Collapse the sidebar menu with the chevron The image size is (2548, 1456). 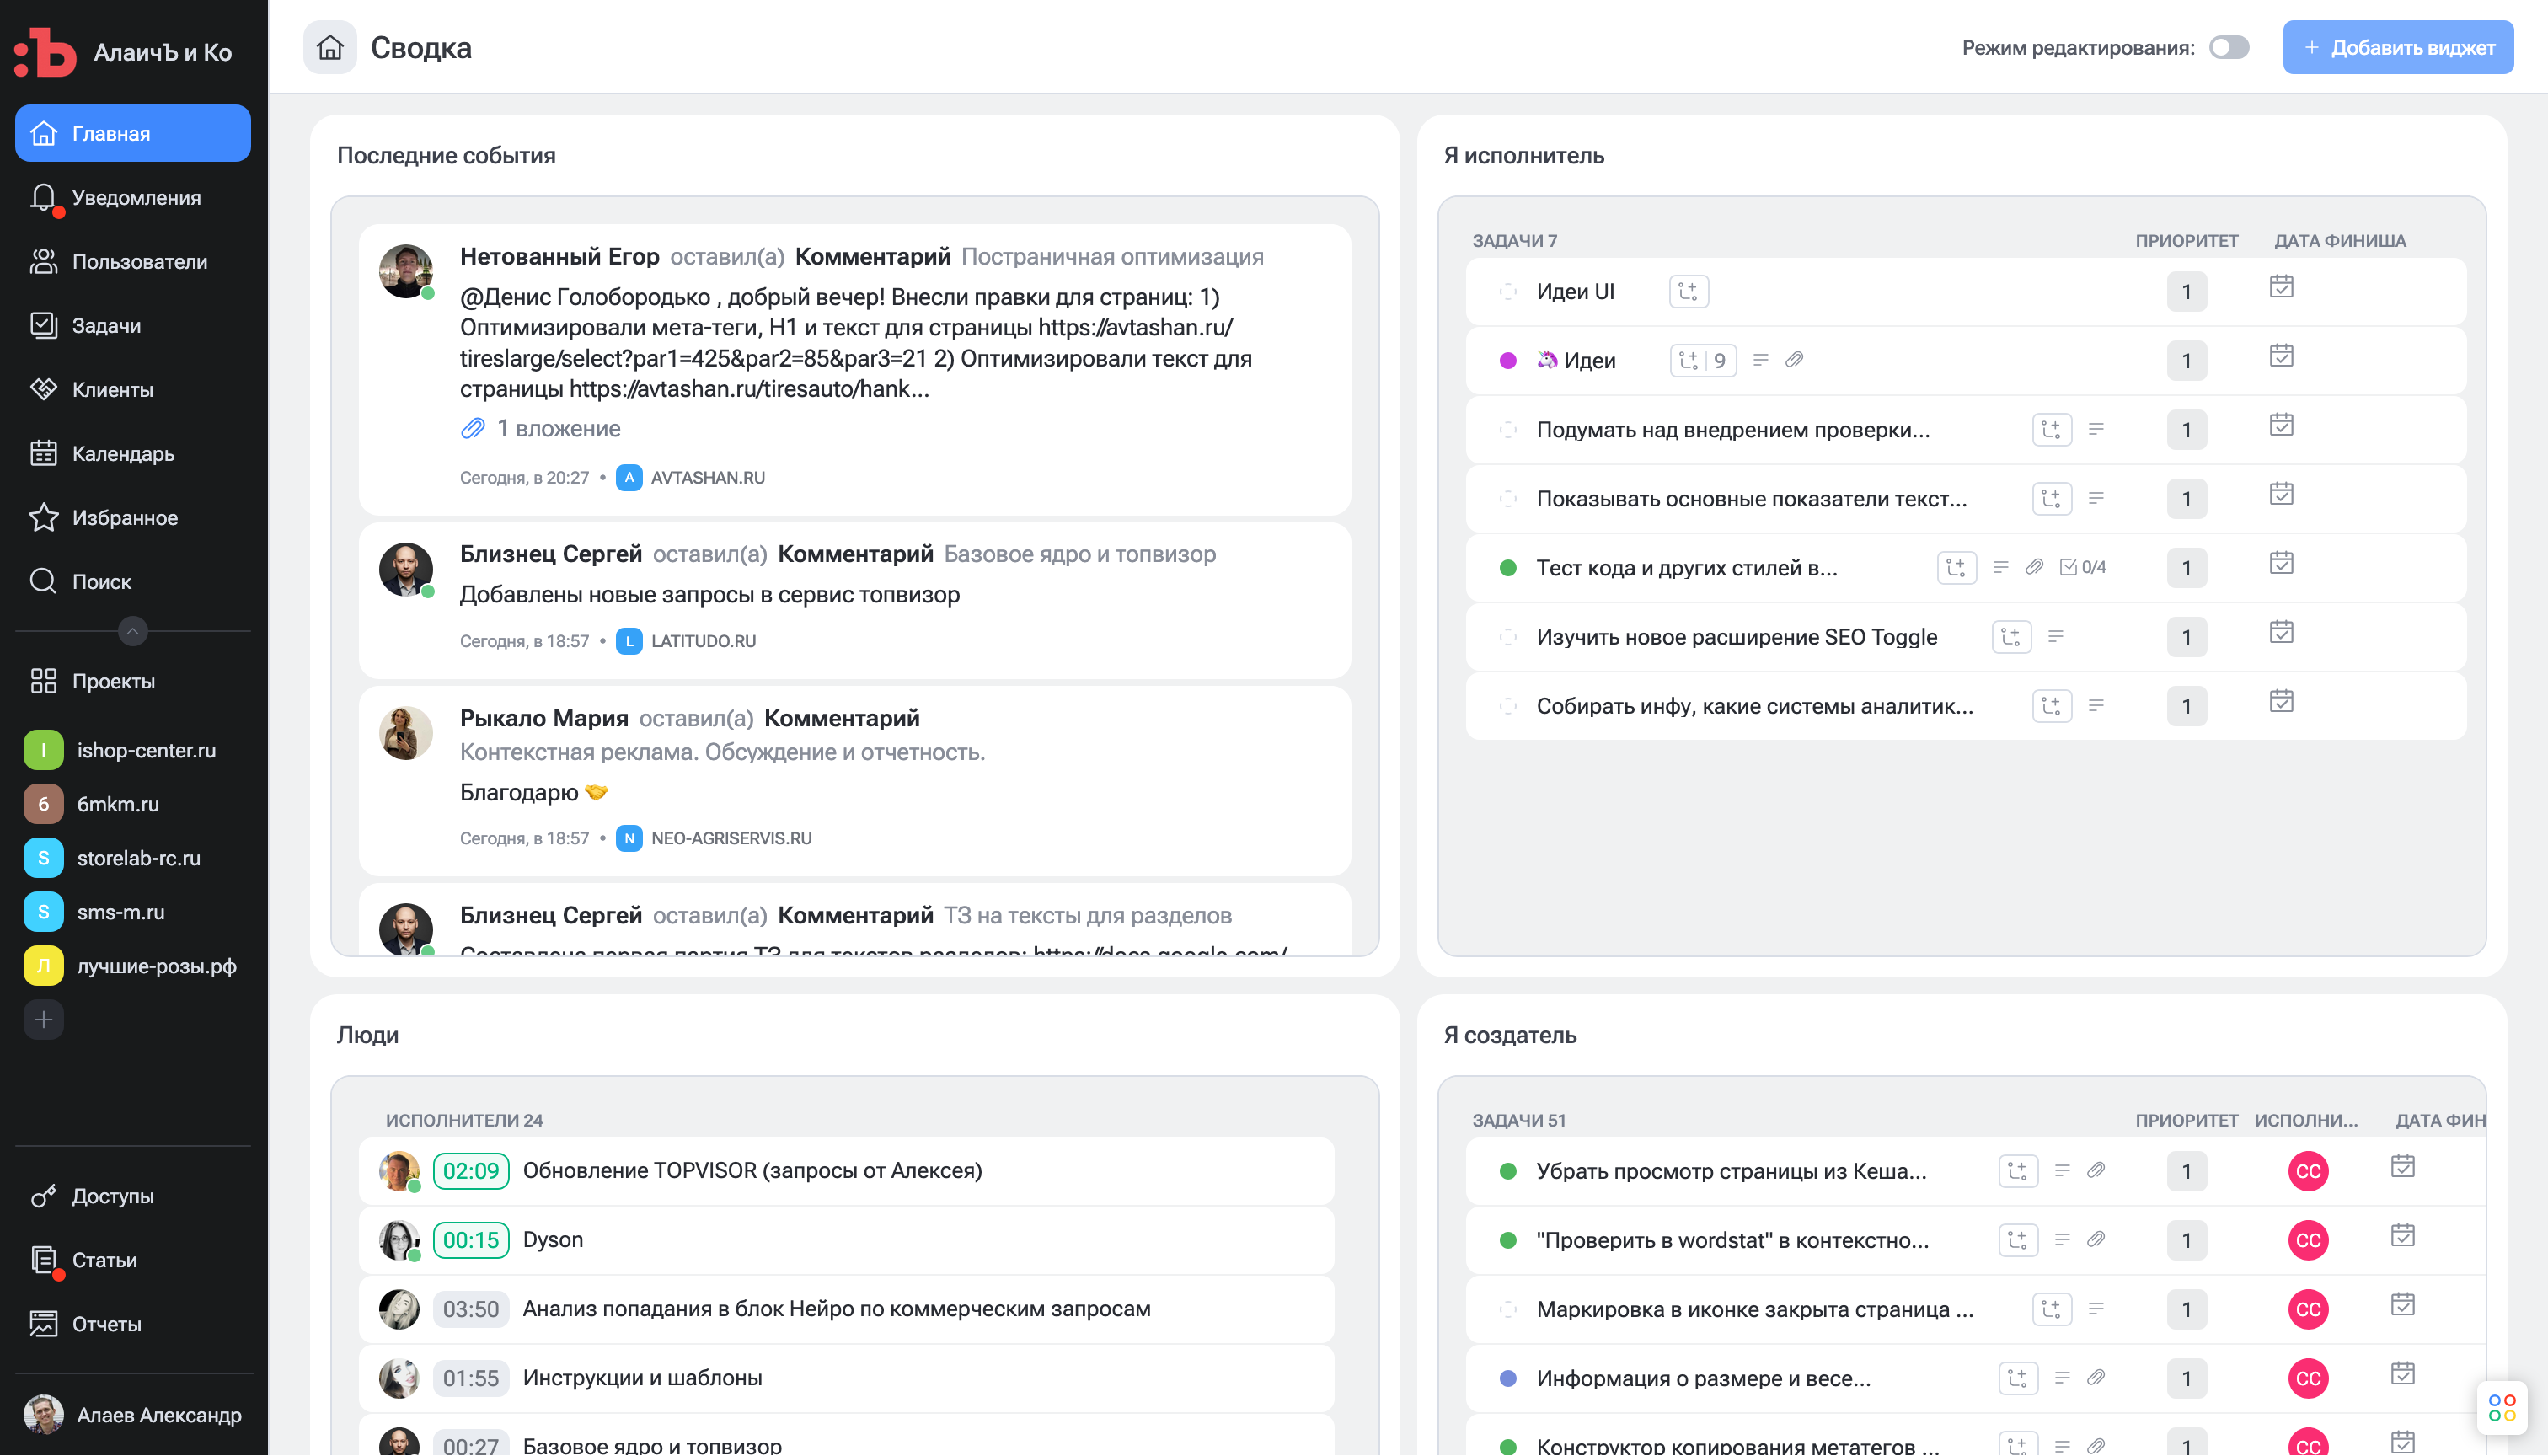point(132,631)
